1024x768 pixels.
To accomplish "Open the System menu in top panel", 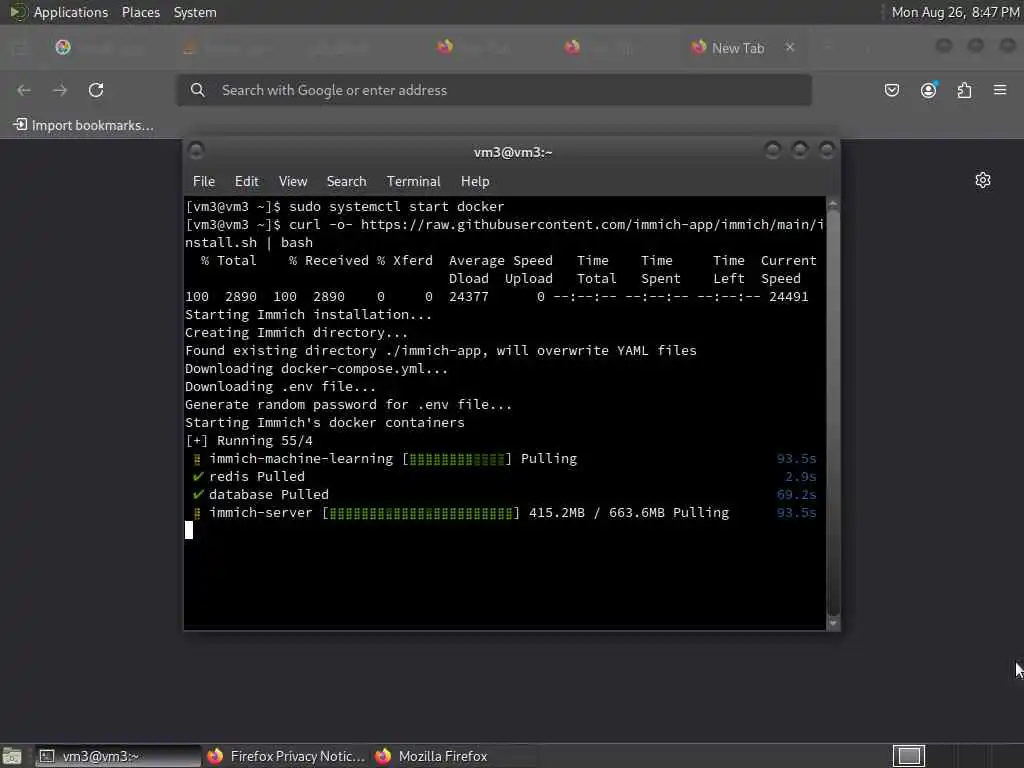I will point(195,12).
